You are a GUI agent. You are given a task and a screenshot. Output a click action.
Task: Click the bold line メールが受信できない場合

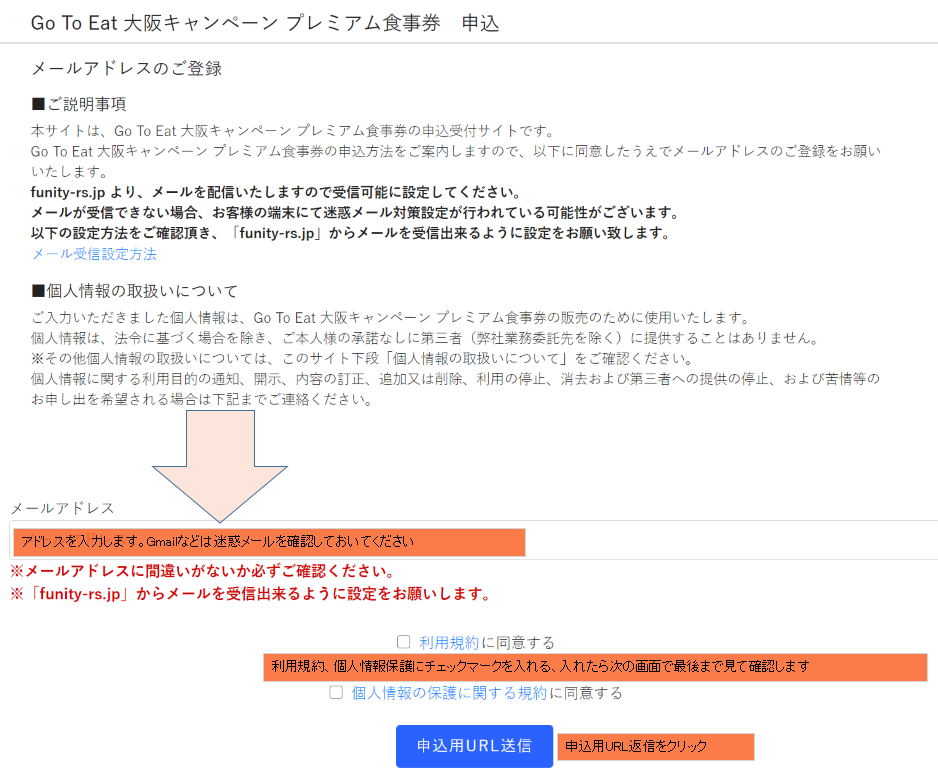(355, 213)
